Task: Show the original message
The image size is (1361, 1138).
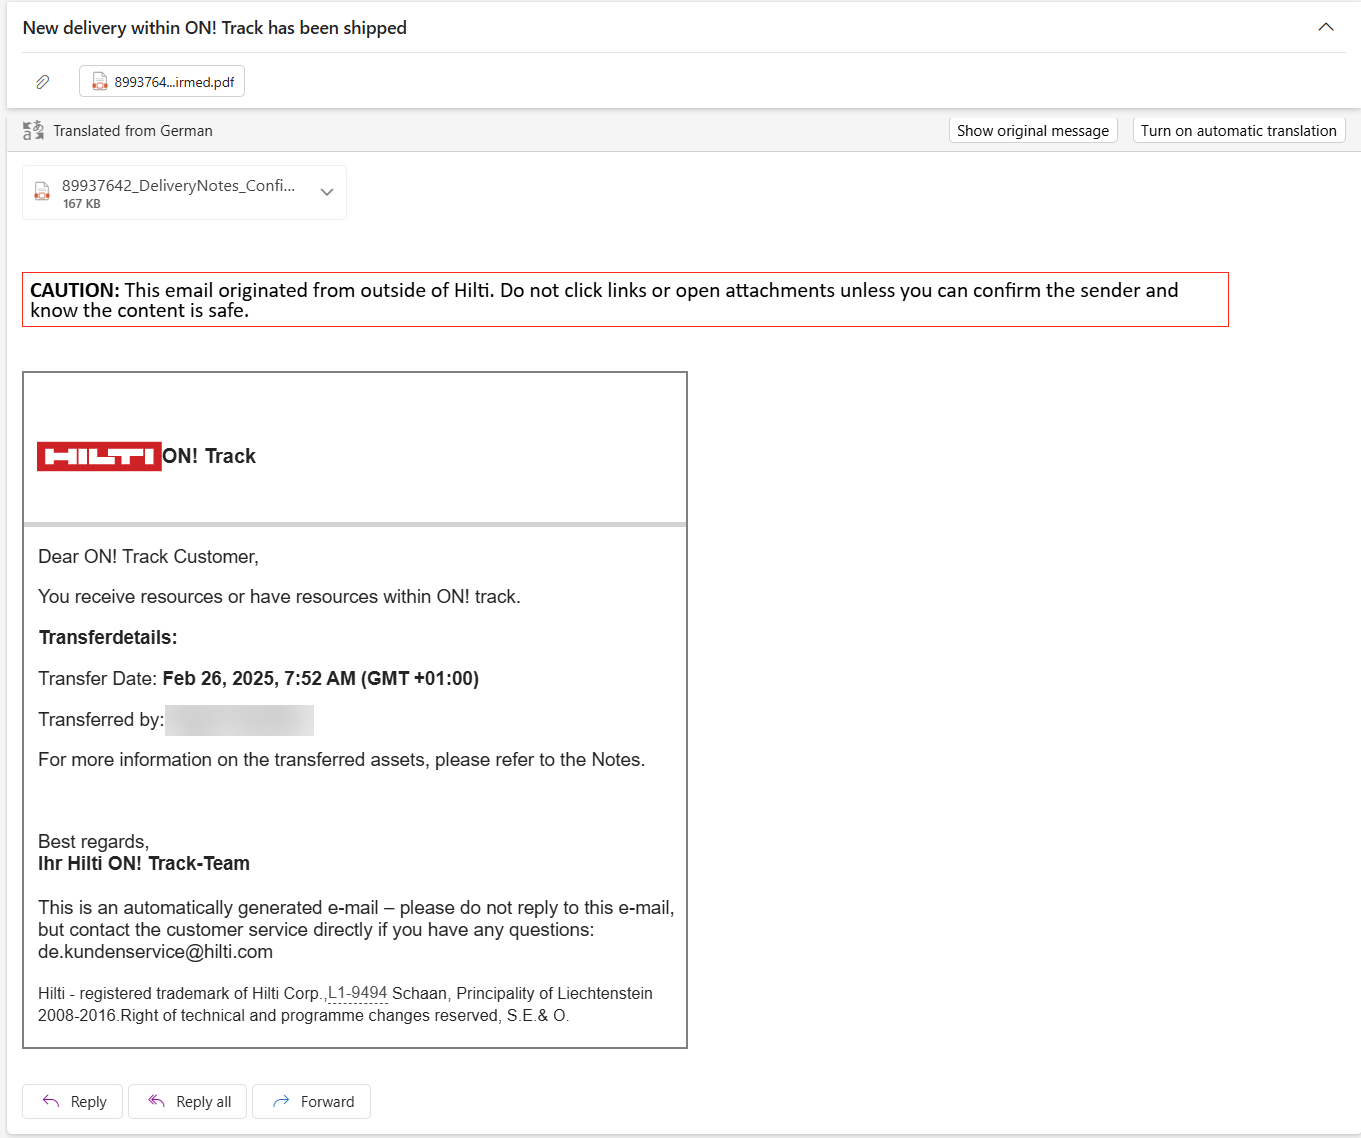Action: 1033,131
